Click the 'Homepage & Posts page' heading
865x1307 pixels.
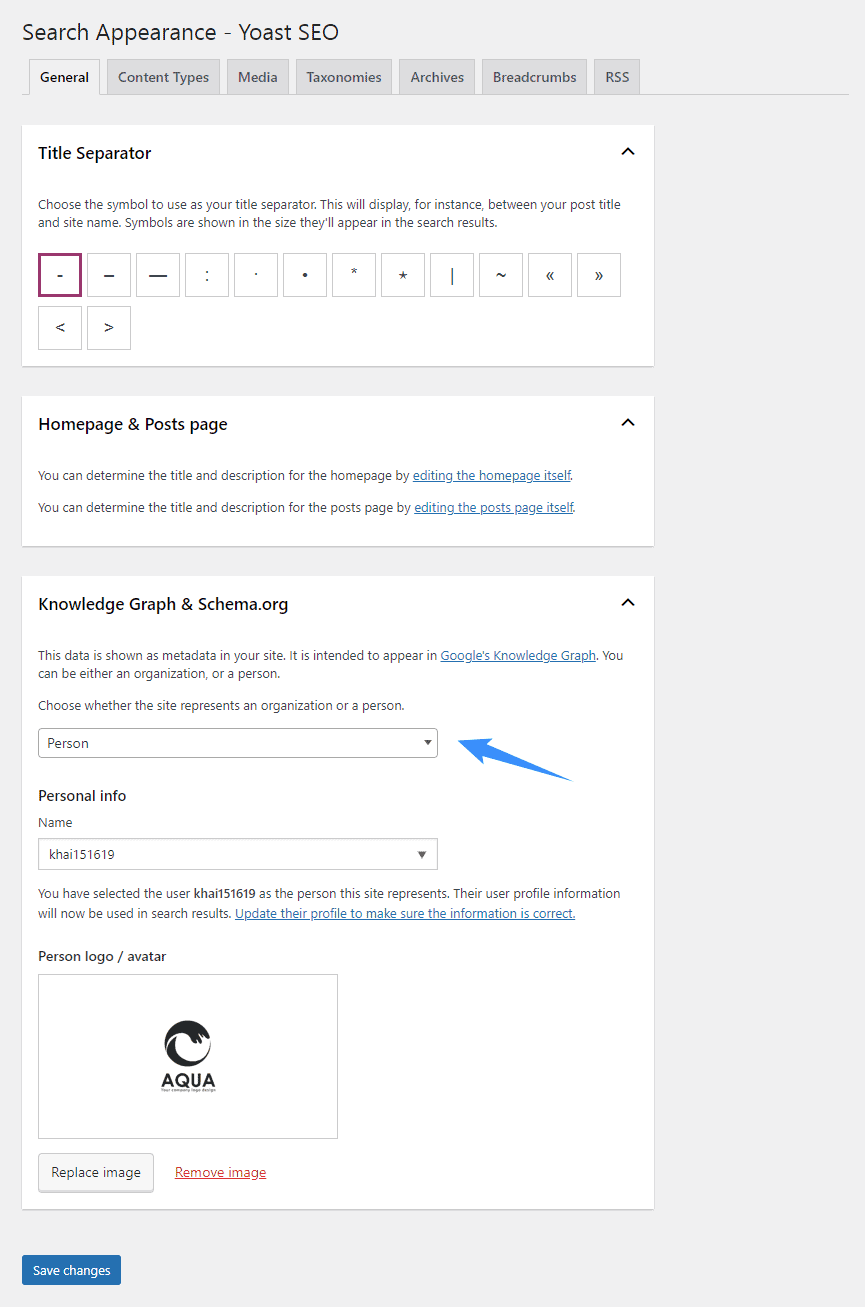[x=133, y=424]
